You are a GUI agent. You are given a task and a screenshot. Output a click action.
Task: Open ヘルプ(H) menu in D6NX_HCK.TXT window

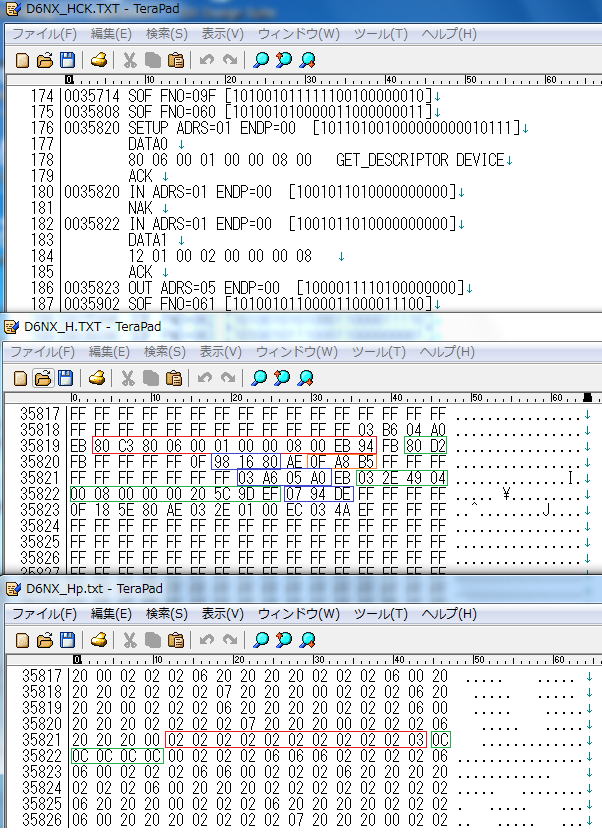click(448, 34)
